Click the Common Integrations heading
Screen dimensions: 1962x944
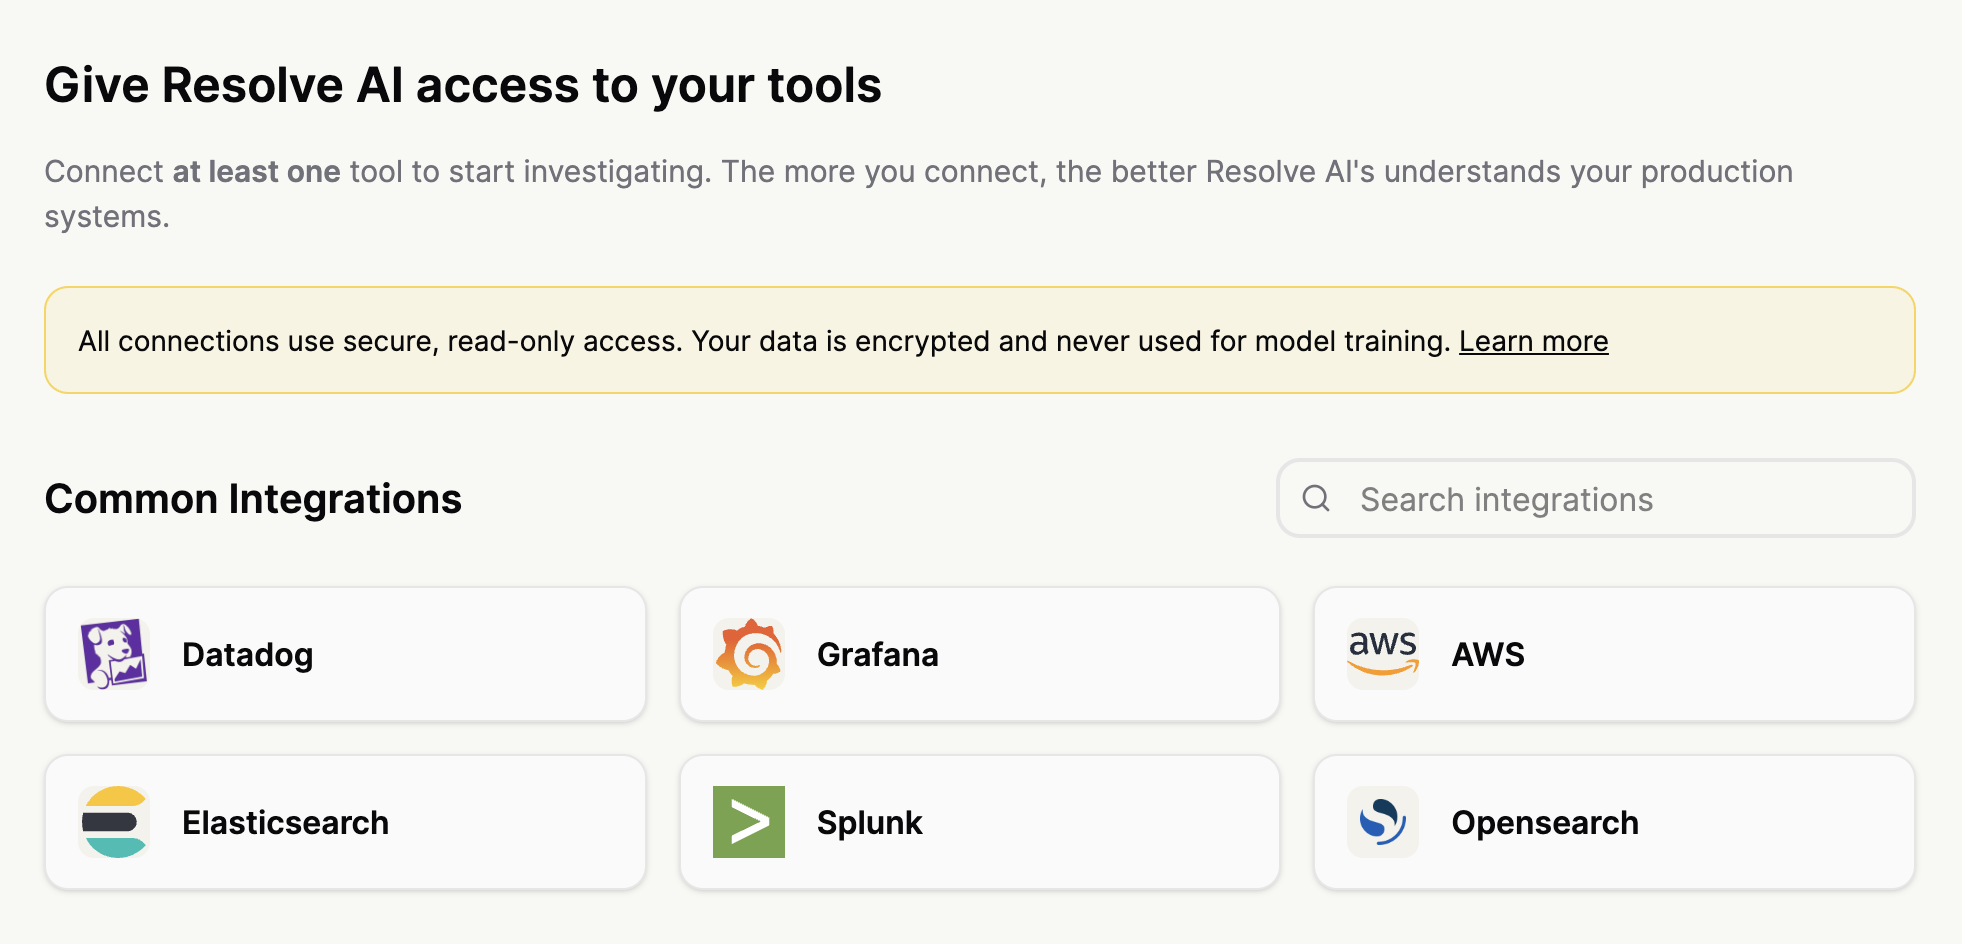coord(253,498)
